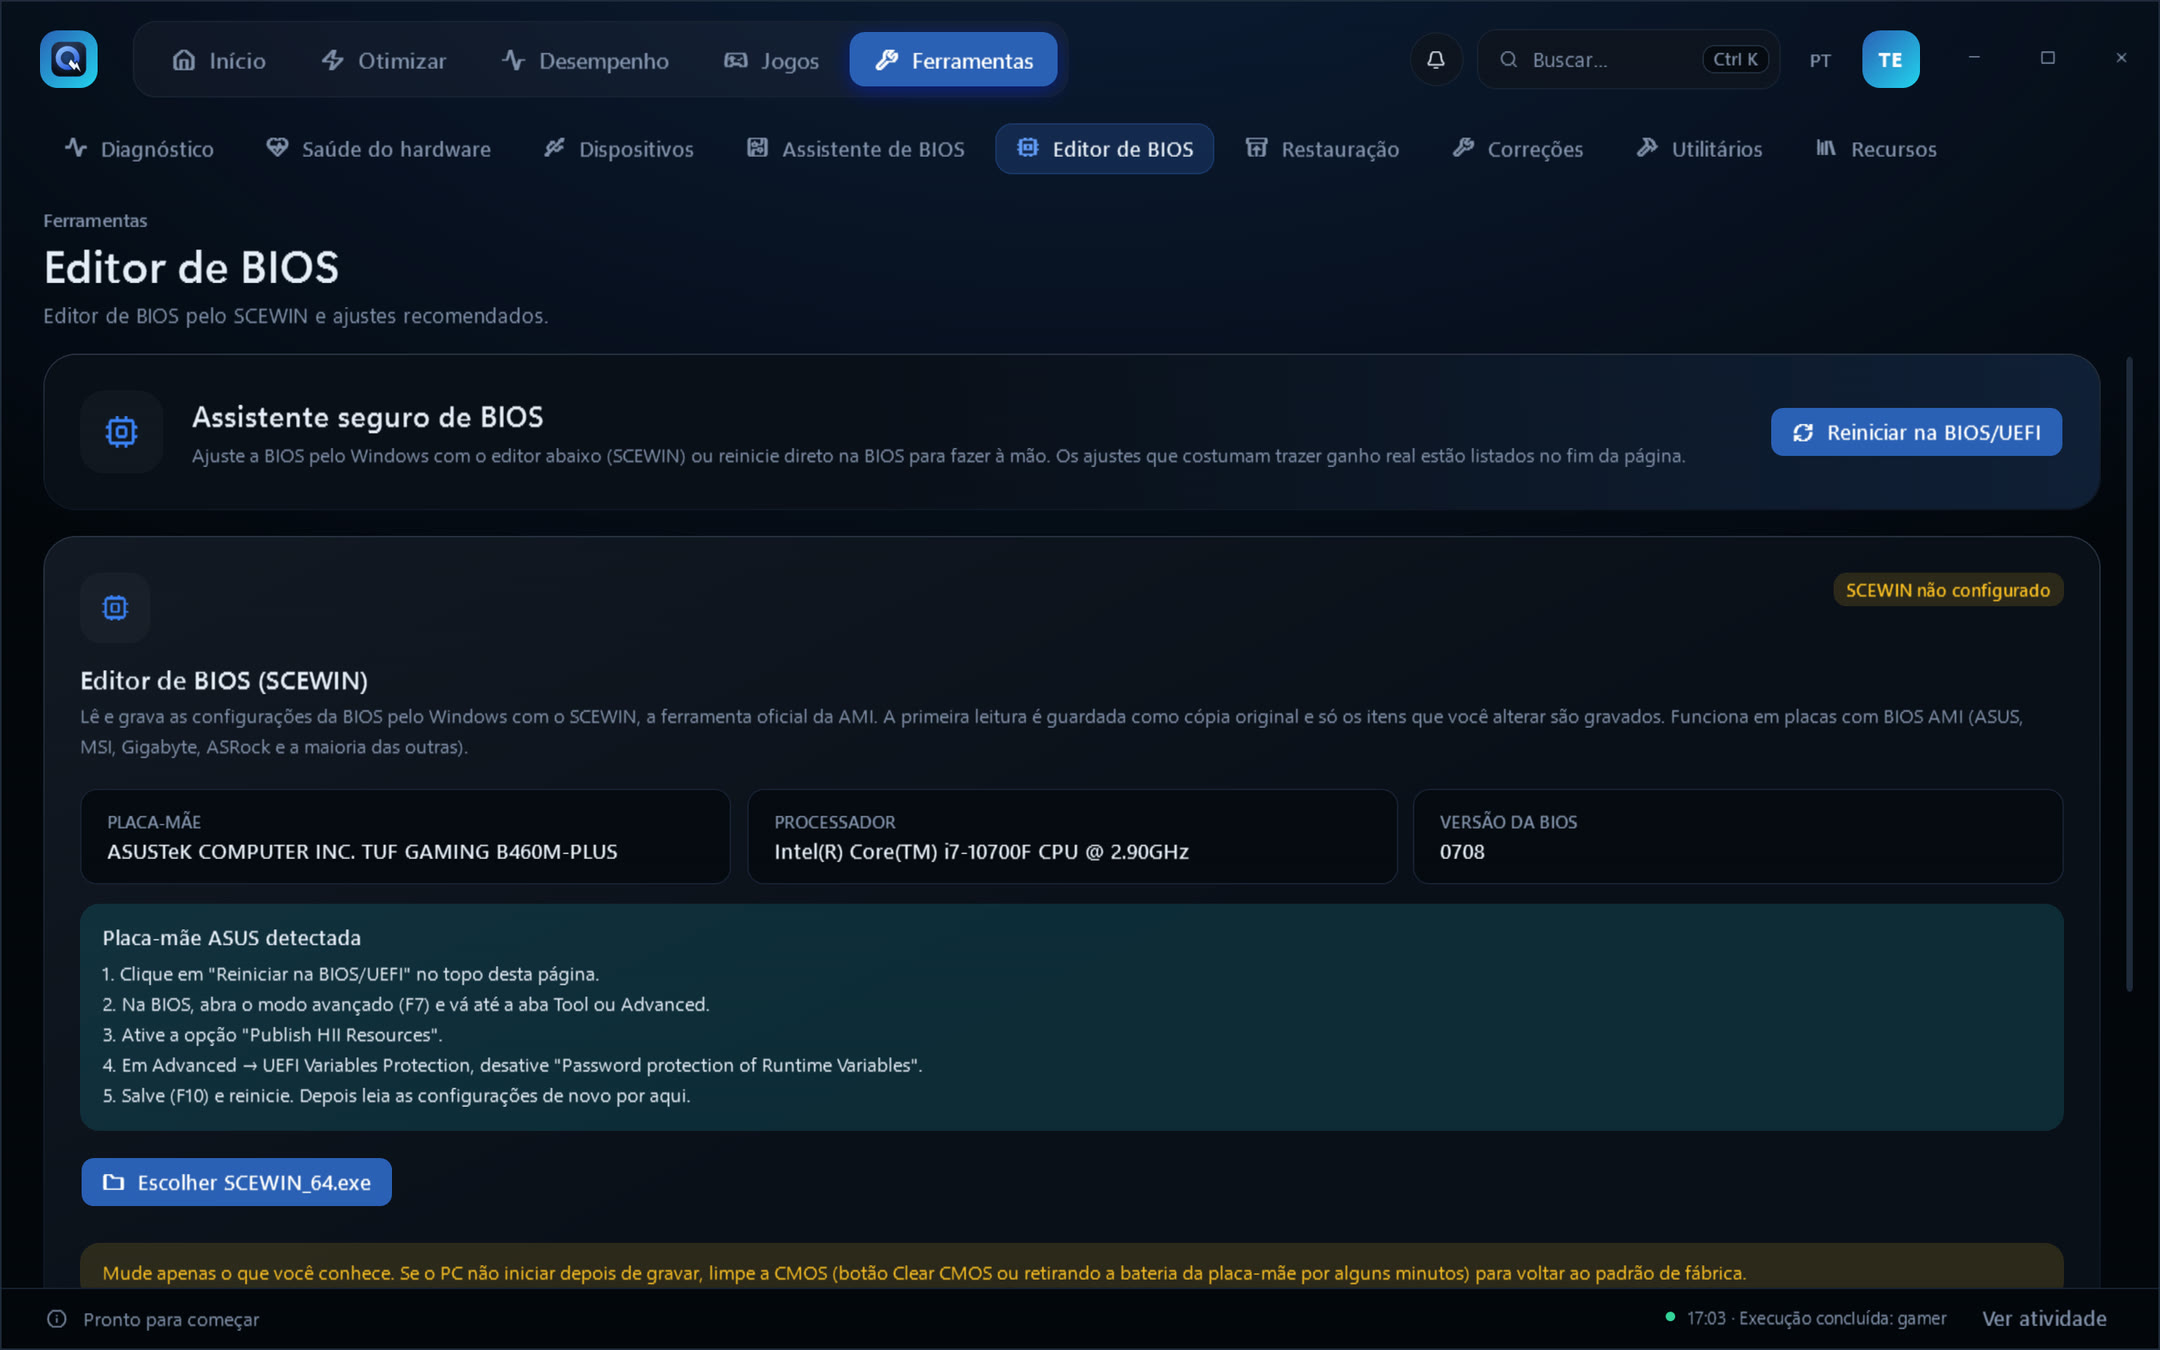Click BIOS version value 0708
Image resolution: width=2160 pixels, height=1350 pixels.
click(x=1461, y=852)
